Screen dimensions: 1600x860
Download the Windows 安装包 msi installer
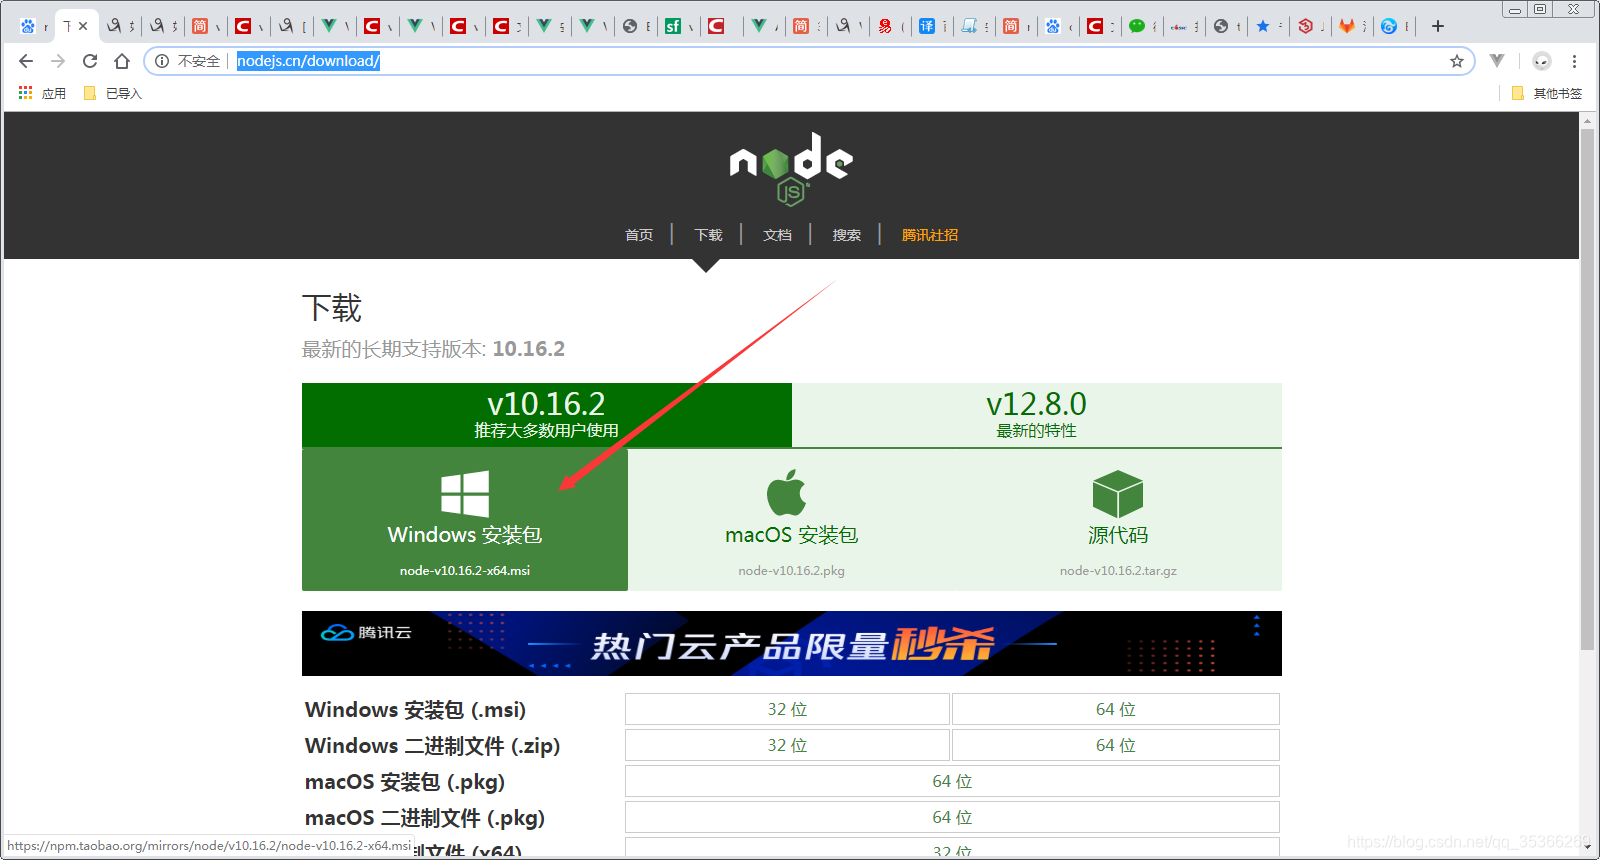[x=465, y=520]
